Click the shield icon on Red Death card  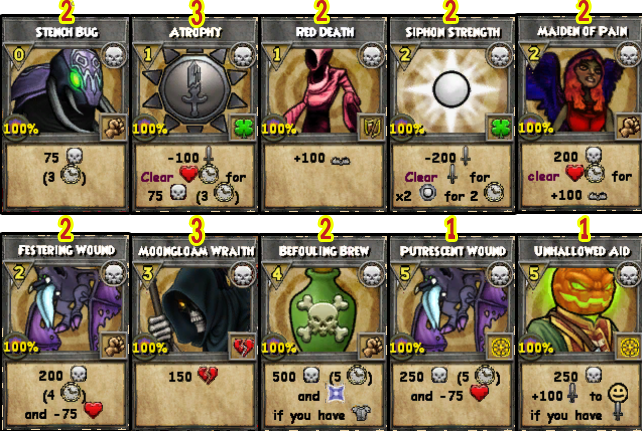pyautogui.click(x=371, y=127)
